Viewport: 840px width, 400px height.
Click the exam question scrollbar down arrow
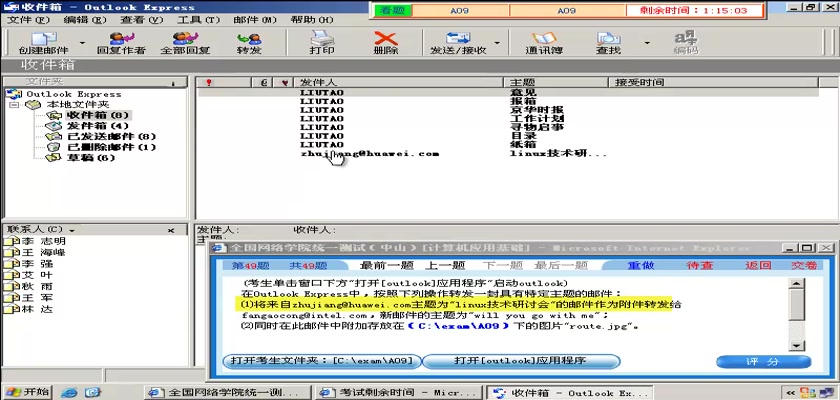pos(797,346)
